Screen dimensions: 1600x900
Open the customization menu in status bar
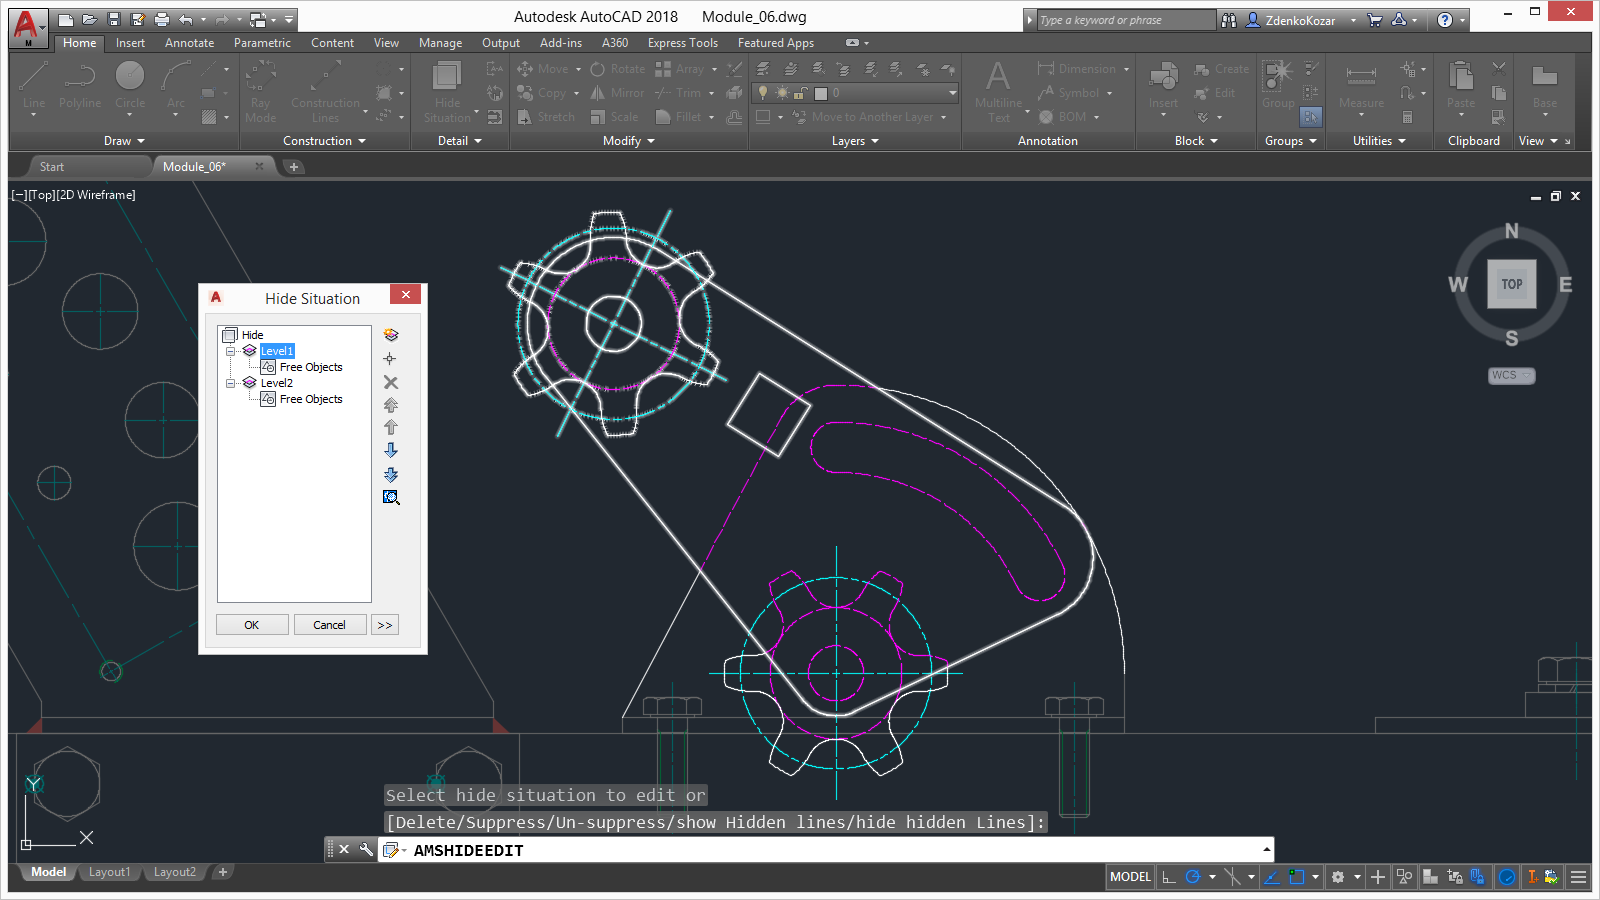pos(1578,877)
